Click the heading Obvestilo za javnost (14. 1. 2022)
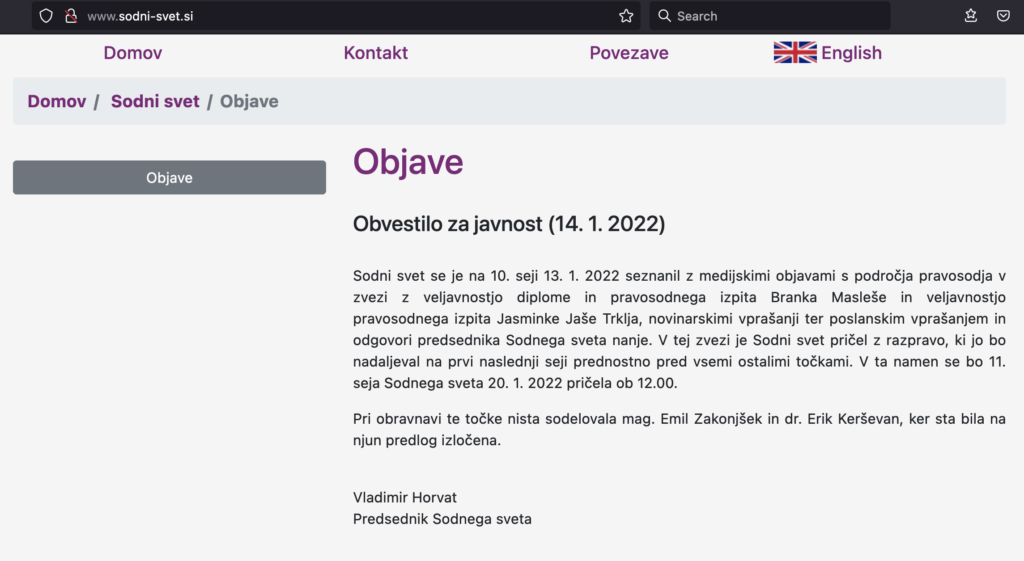The width and height of the screenshot is (1024, 561). (x=509, y=224)
